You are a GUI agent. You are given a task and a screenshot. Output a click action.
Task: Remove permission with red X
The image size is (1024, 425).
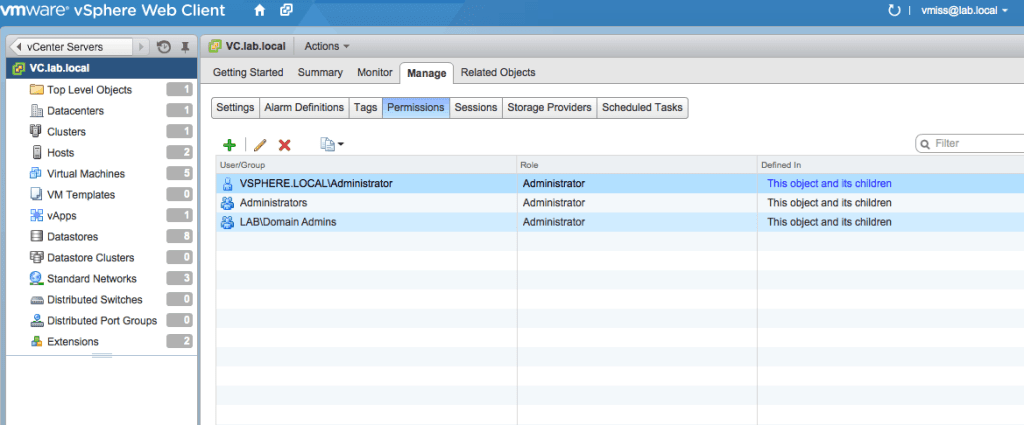pyautogui.click(x=284, y=145)
